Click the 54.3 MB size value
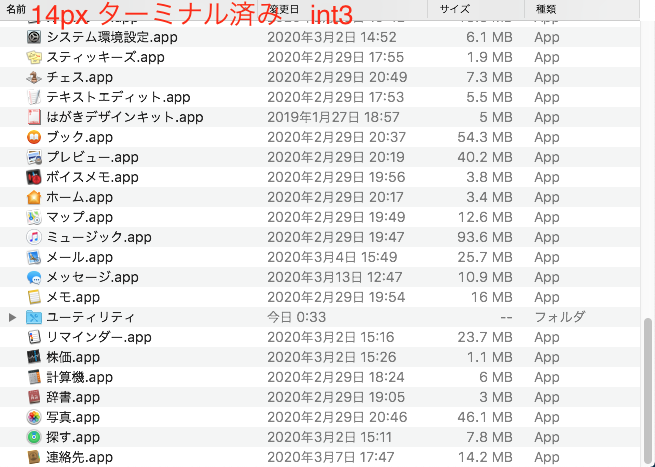Viewport: 655px width, 467px height. click(485, 137)
